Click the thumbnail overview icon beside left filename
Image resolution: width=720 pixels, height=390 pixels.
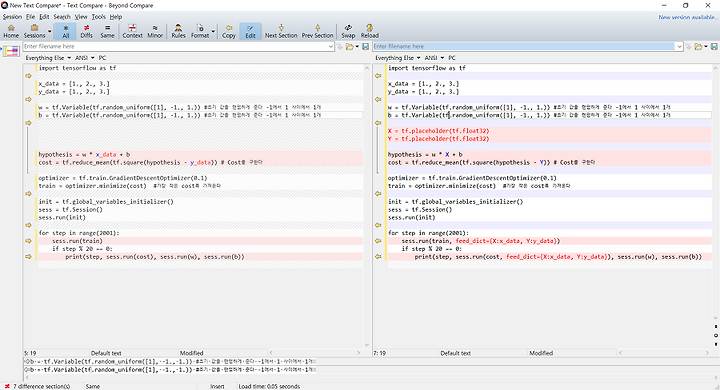click(x=11, y=51)
